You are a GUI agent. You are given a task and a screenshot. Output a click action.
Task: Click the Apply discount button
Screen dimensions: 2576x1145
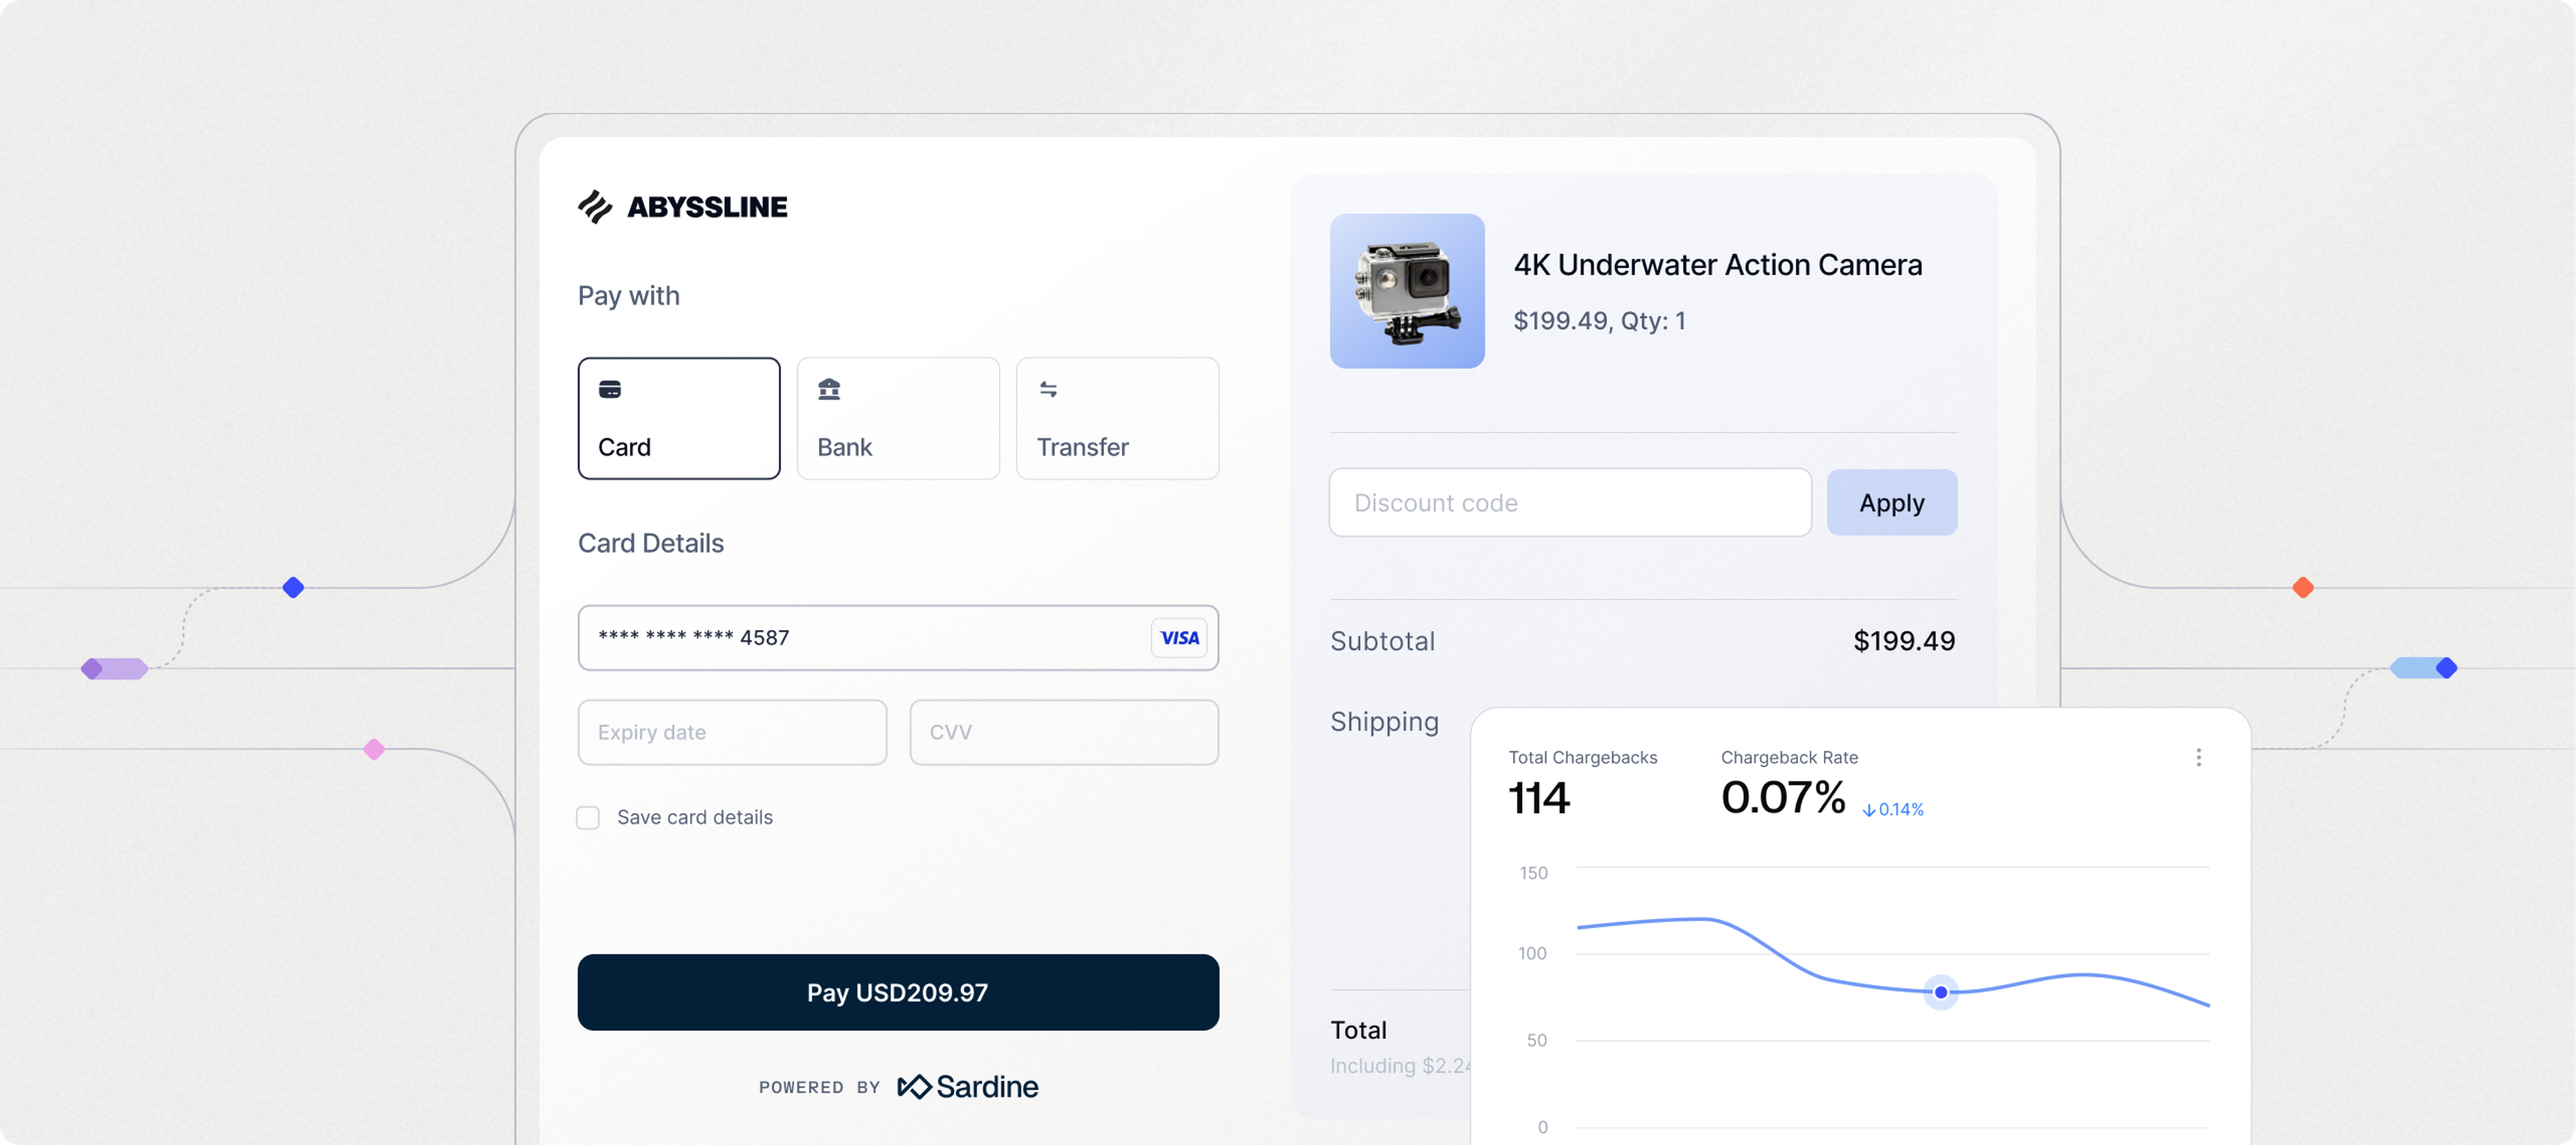pyautogui.click(x=1891, y=502)
